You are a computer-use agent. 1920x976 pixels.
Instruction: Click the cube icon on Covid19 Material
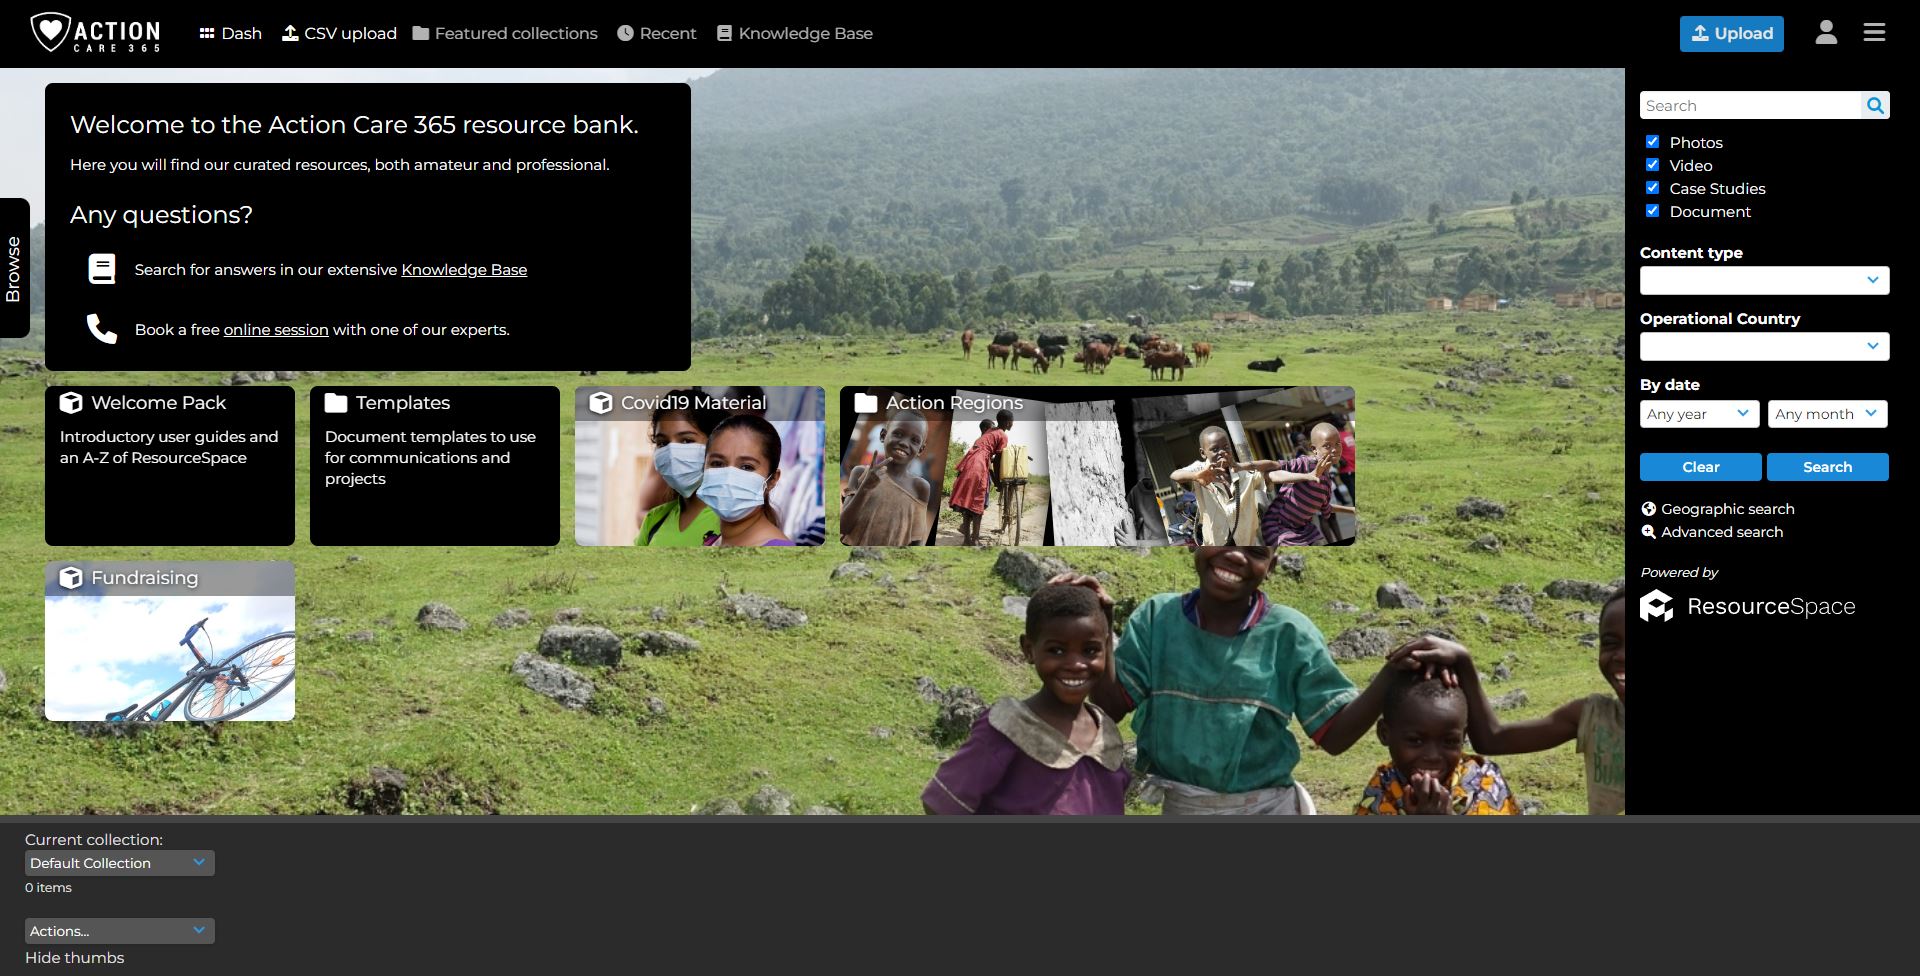click(x=601, y=402)
